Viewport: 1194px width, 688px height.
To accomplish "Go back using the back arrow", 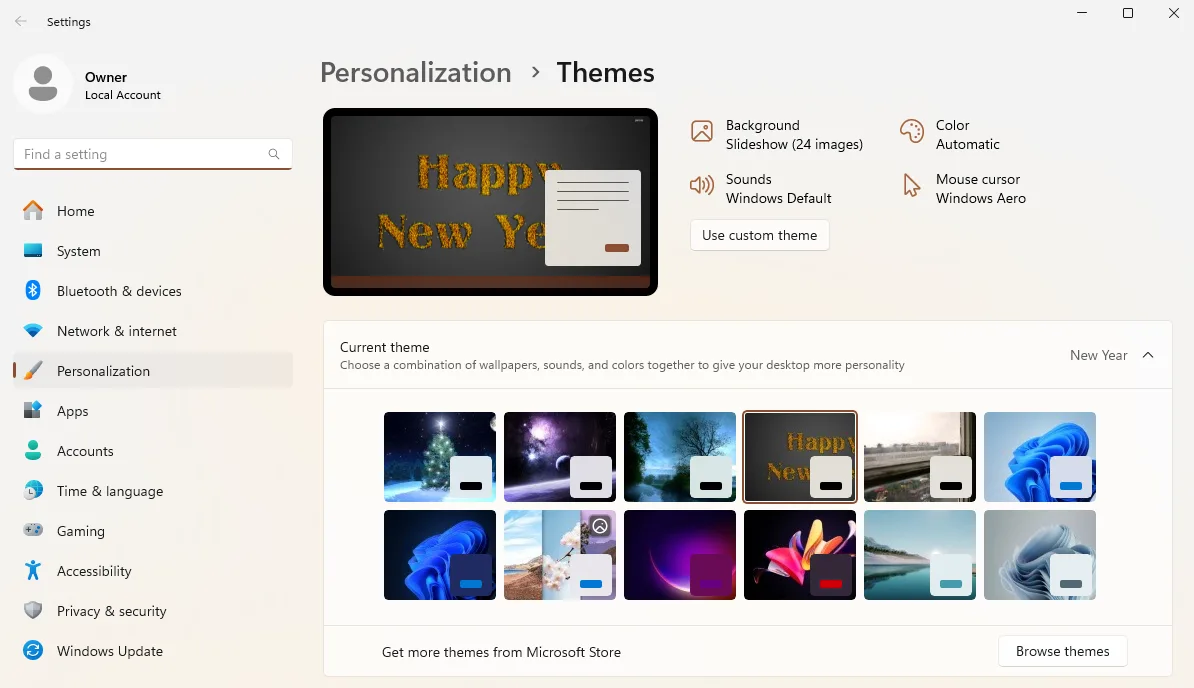I will point(21,21).
